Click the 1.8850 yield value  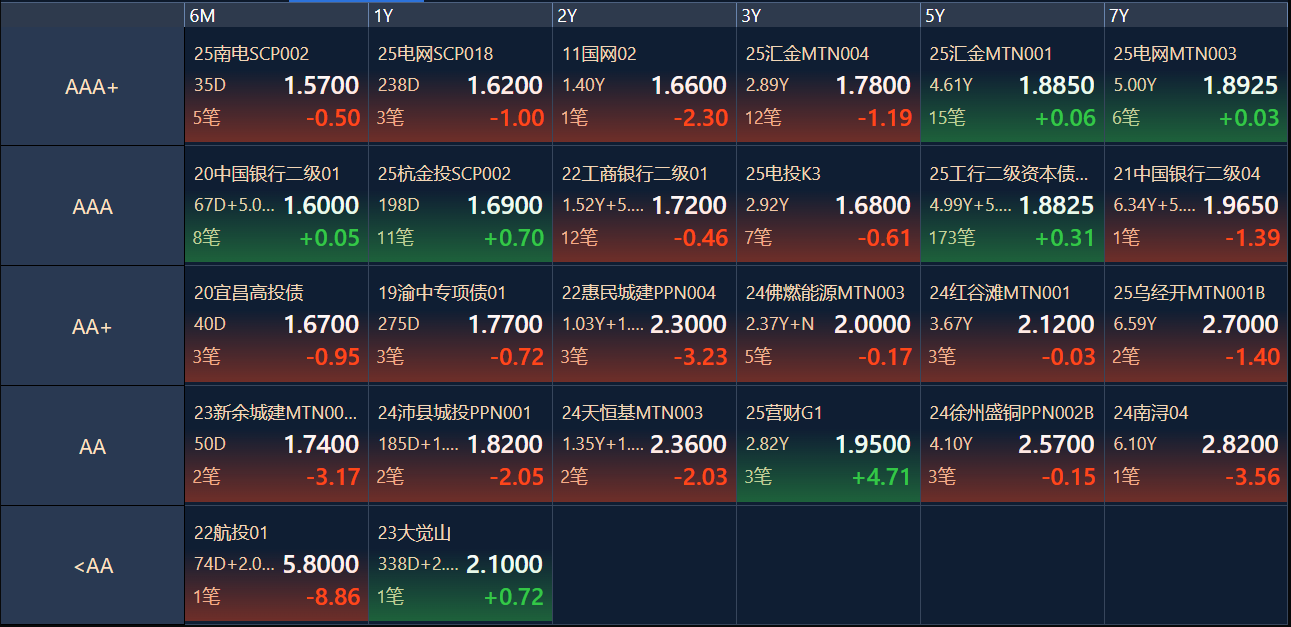point(1056,86)
